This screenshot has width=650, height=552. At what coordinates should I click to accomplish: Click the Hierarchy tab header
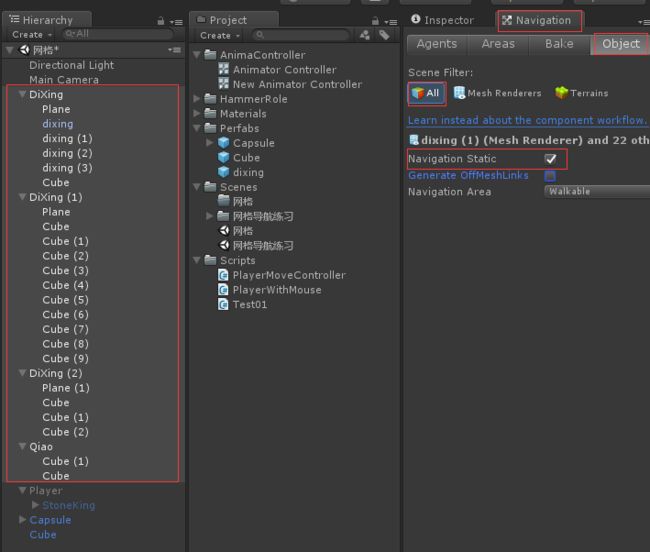(x=47, y=20)
